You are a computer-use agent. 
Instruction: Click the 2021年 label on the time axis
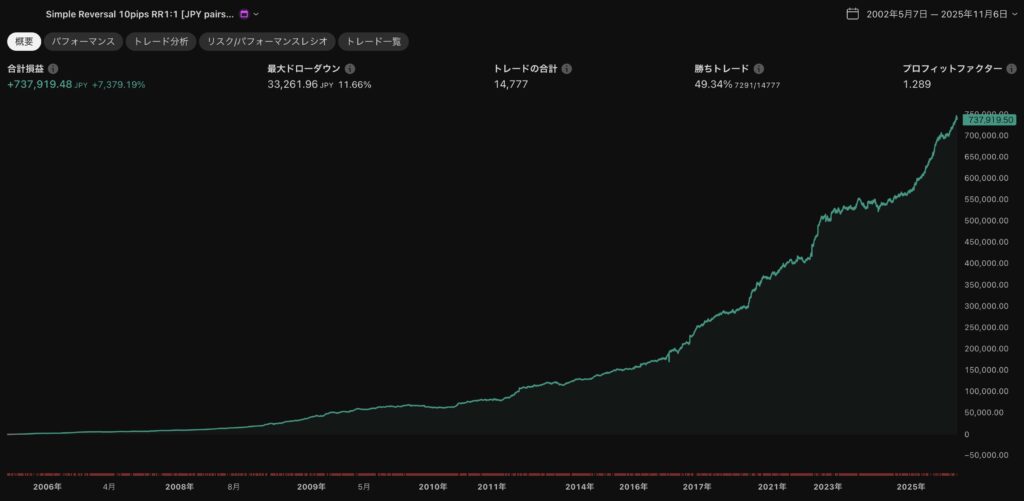coord(772,486)
